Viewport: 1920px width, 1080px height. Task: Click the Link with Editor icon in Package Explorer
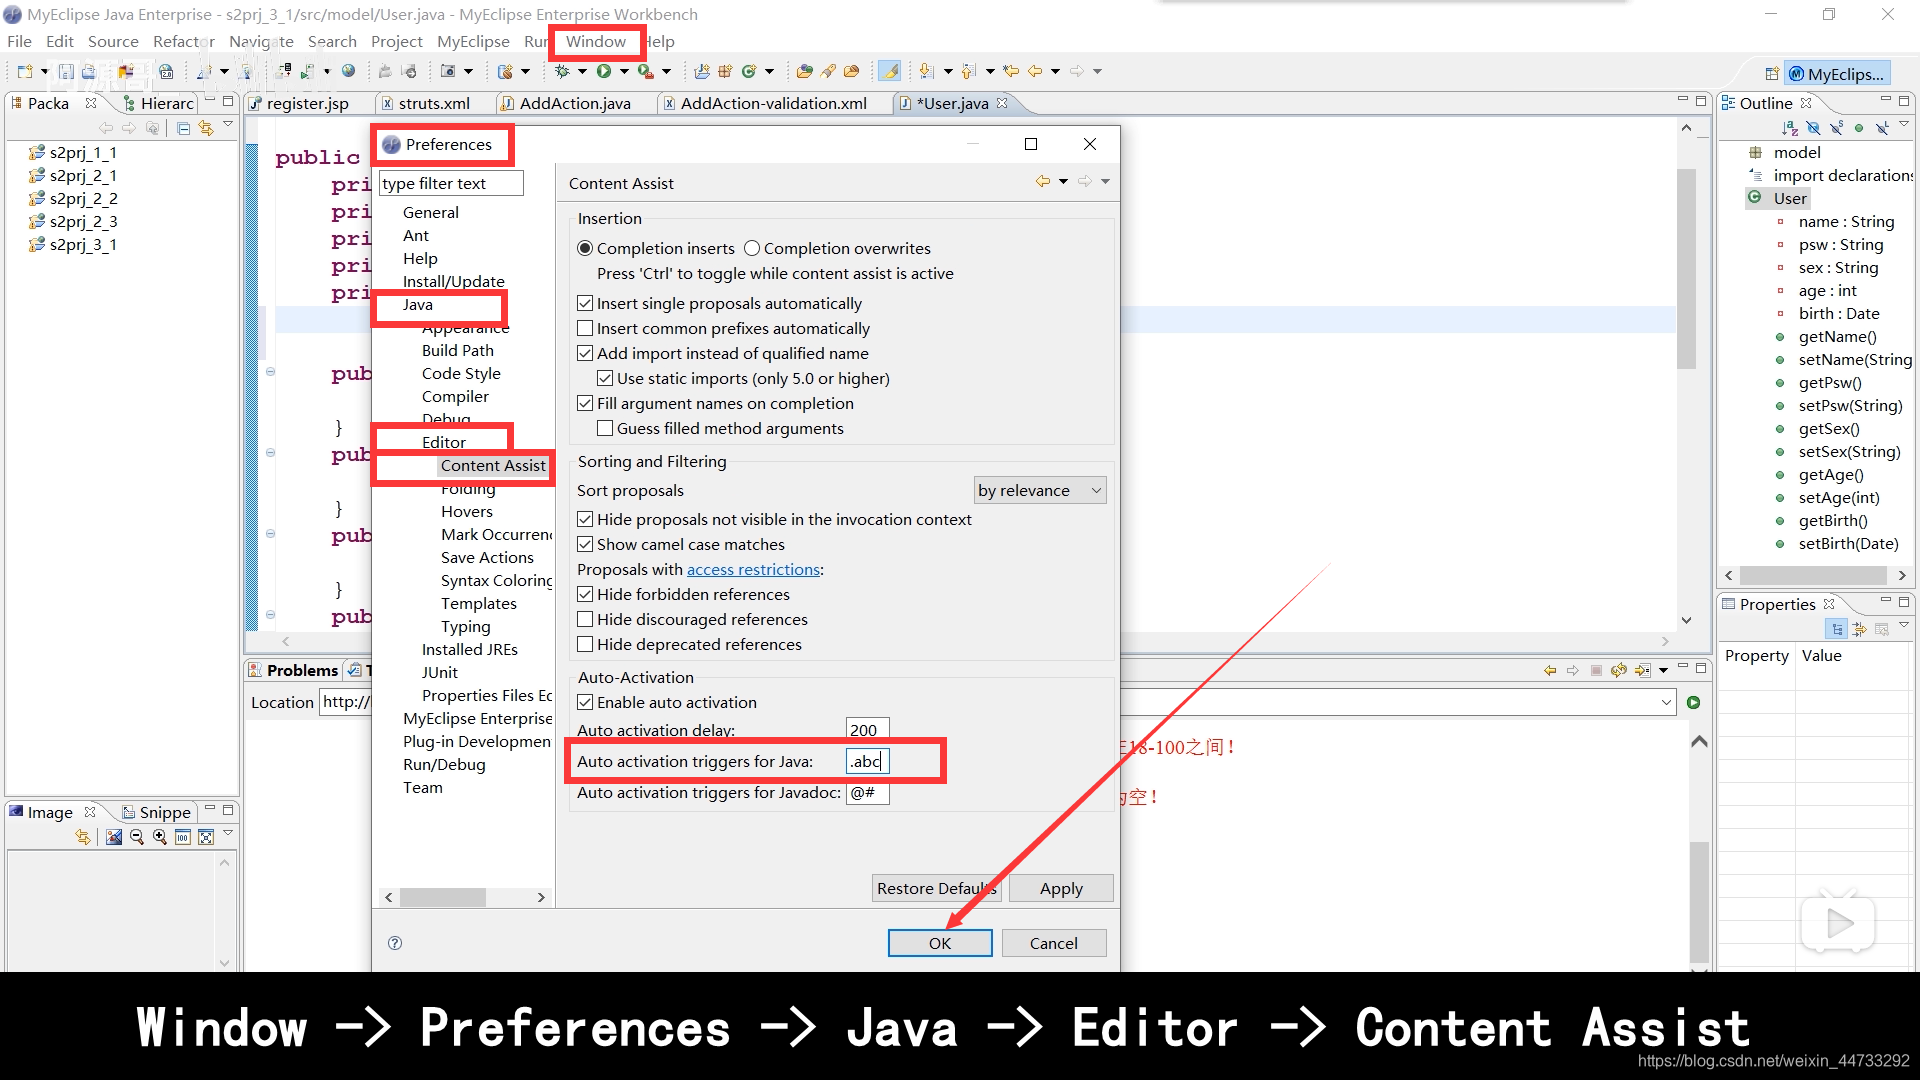(x=206, y=128)
